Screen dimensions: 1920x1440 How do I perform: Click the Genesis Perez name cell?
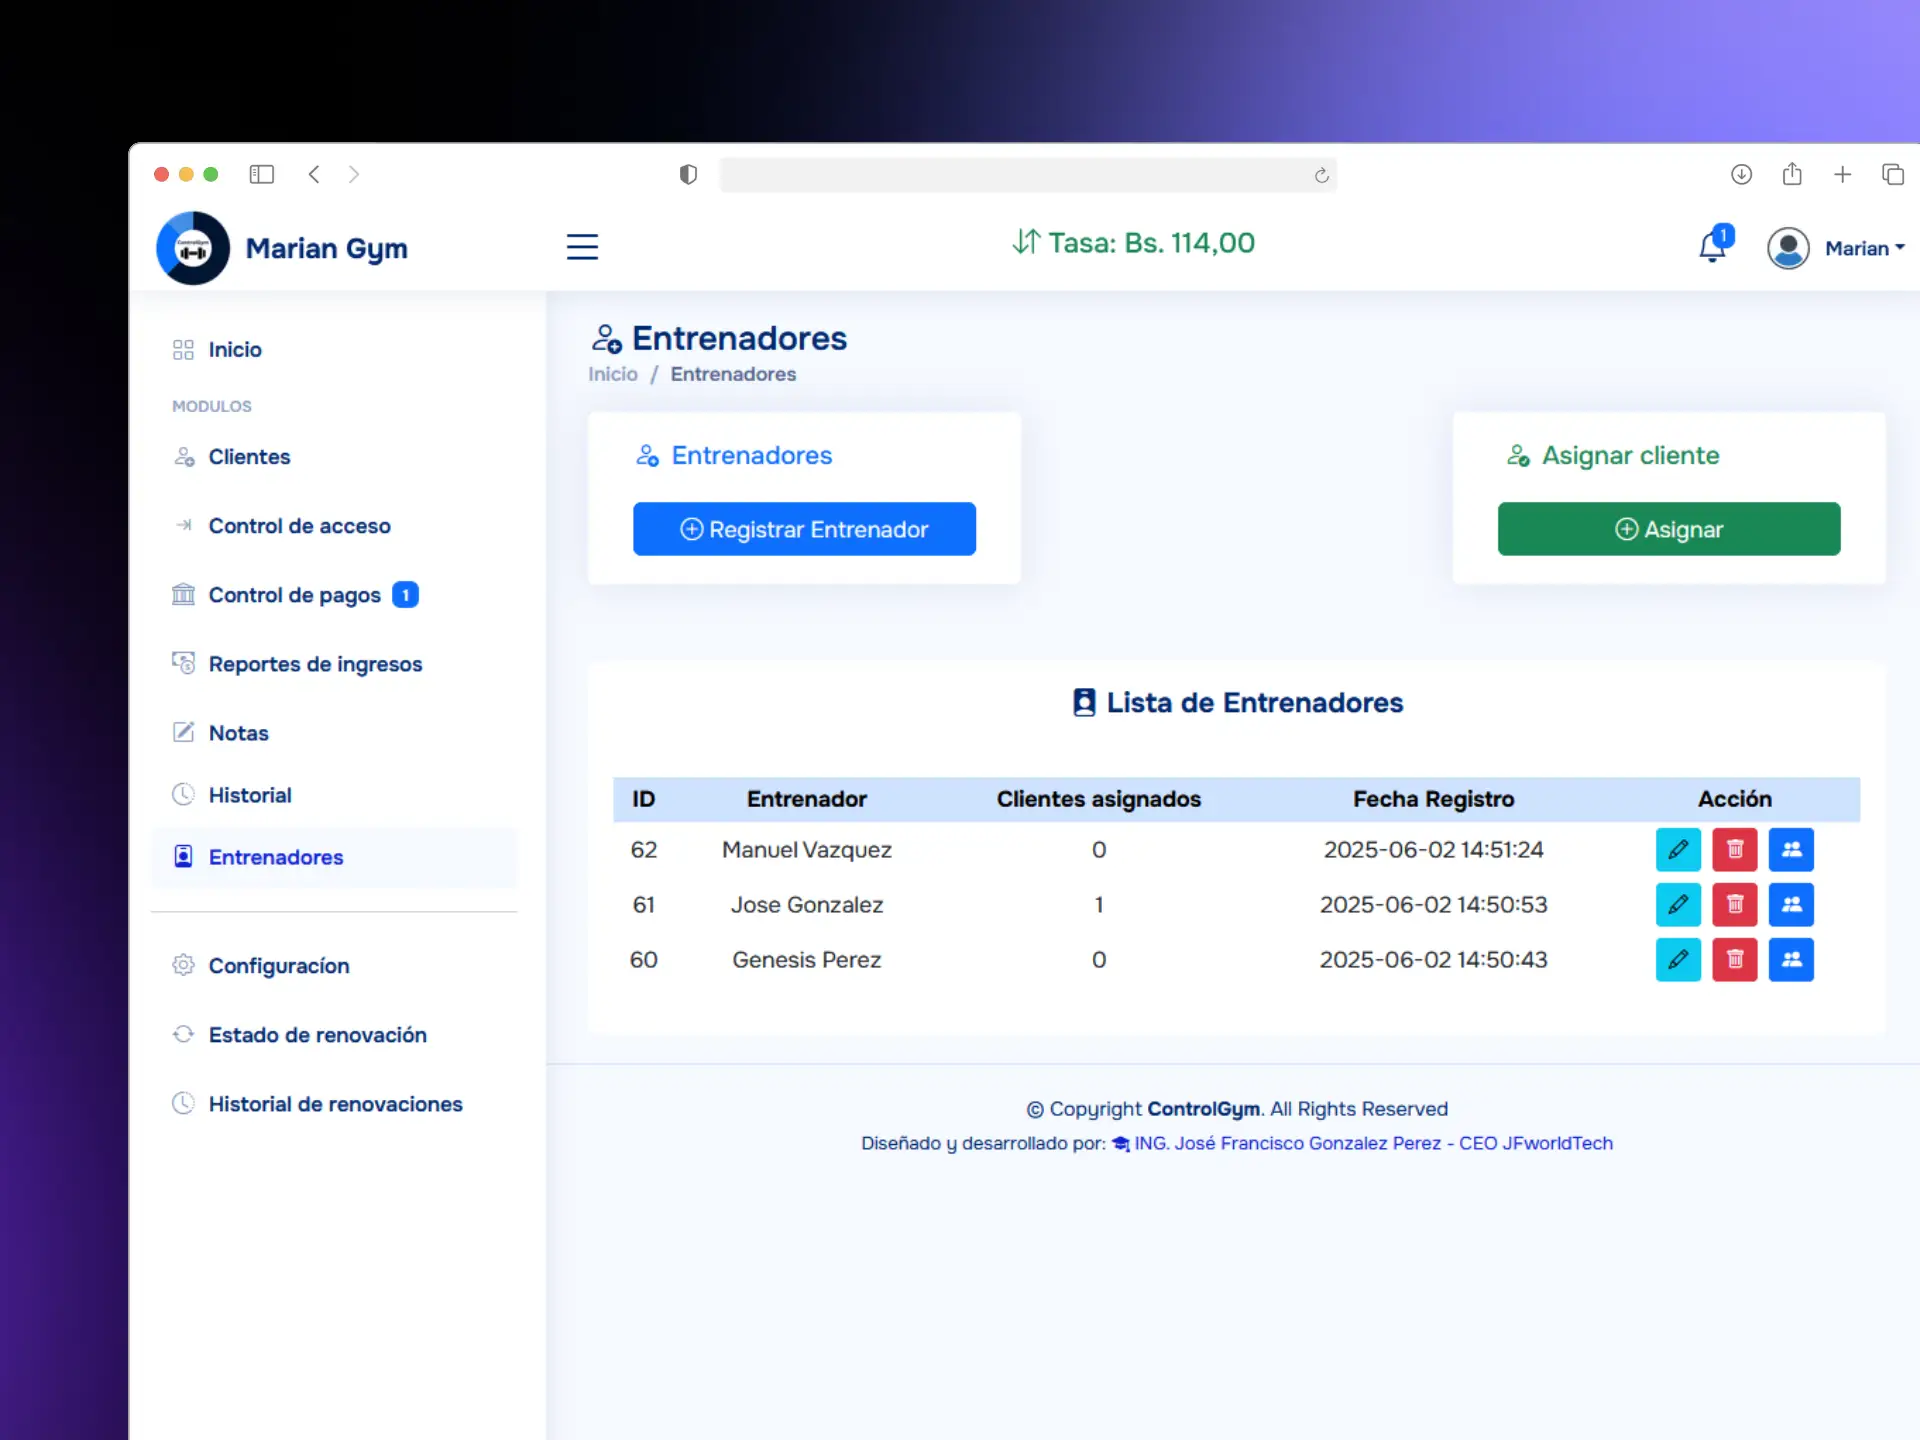[x=806, y=960]
